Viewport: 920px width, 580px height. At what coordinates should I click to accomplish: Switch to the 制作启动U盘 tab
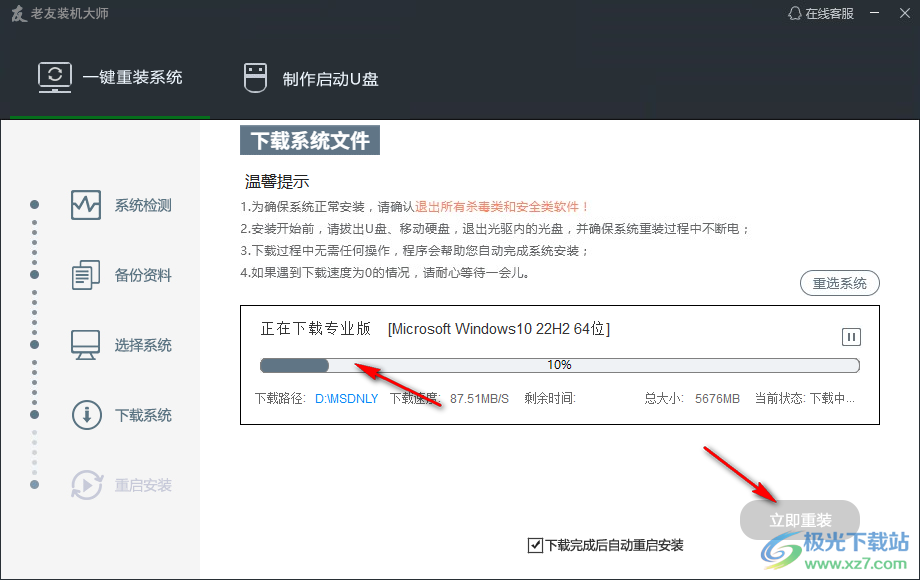click(x=311, y=78)
